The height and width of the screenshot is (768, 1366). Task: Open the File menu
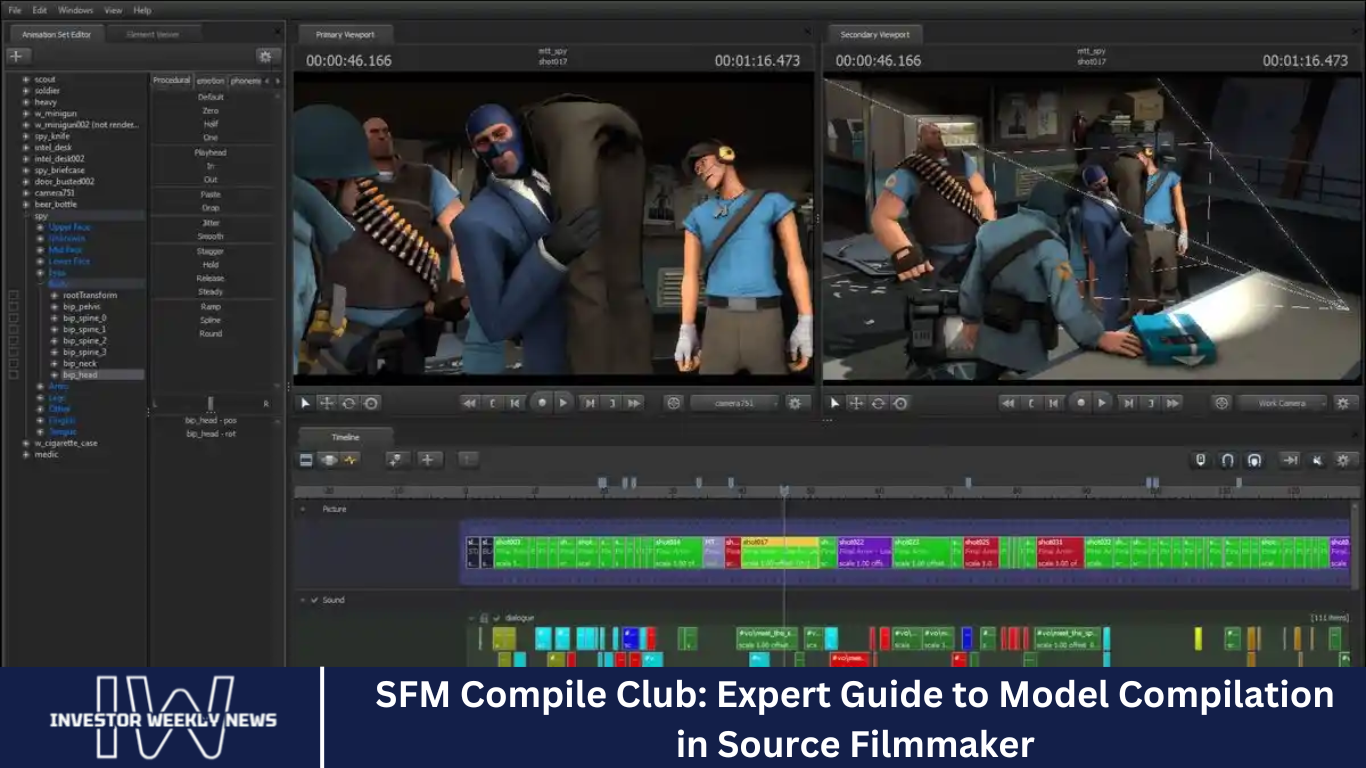pyautogui.click(x=14, y=10)
